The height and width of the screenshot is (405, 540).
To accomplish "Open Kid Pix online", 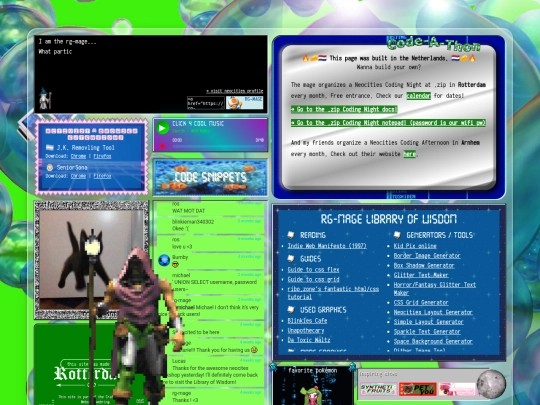I will point(415,246).
